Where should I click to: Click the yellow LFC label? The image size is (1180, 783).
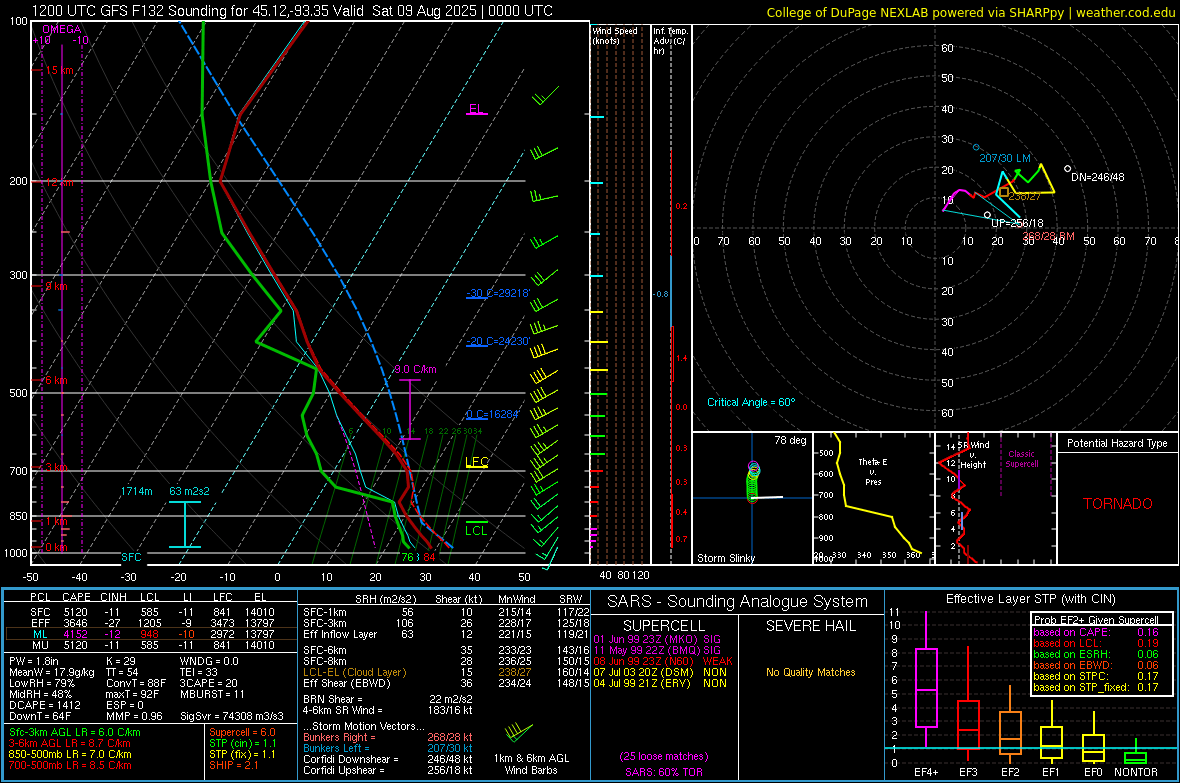pyautogui.click(x=477, y=462)
